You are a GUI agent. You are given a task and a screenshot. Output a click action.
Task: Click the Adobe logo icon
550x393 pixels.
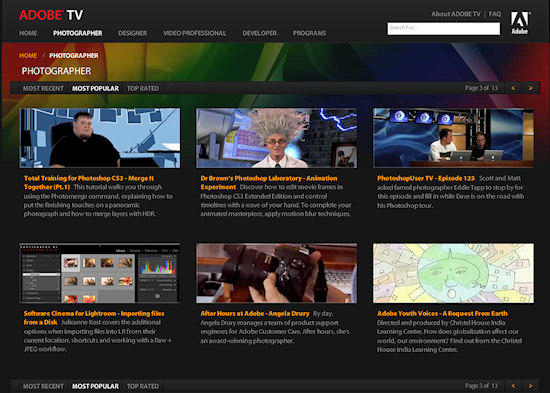[x=520, y=23]
